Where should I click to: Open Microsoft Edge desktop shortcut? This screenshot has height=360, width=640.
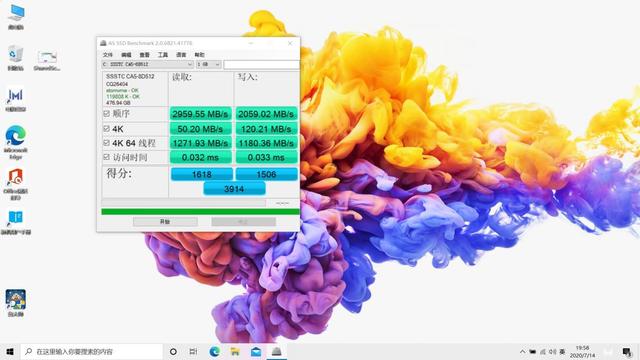(16, 141)
